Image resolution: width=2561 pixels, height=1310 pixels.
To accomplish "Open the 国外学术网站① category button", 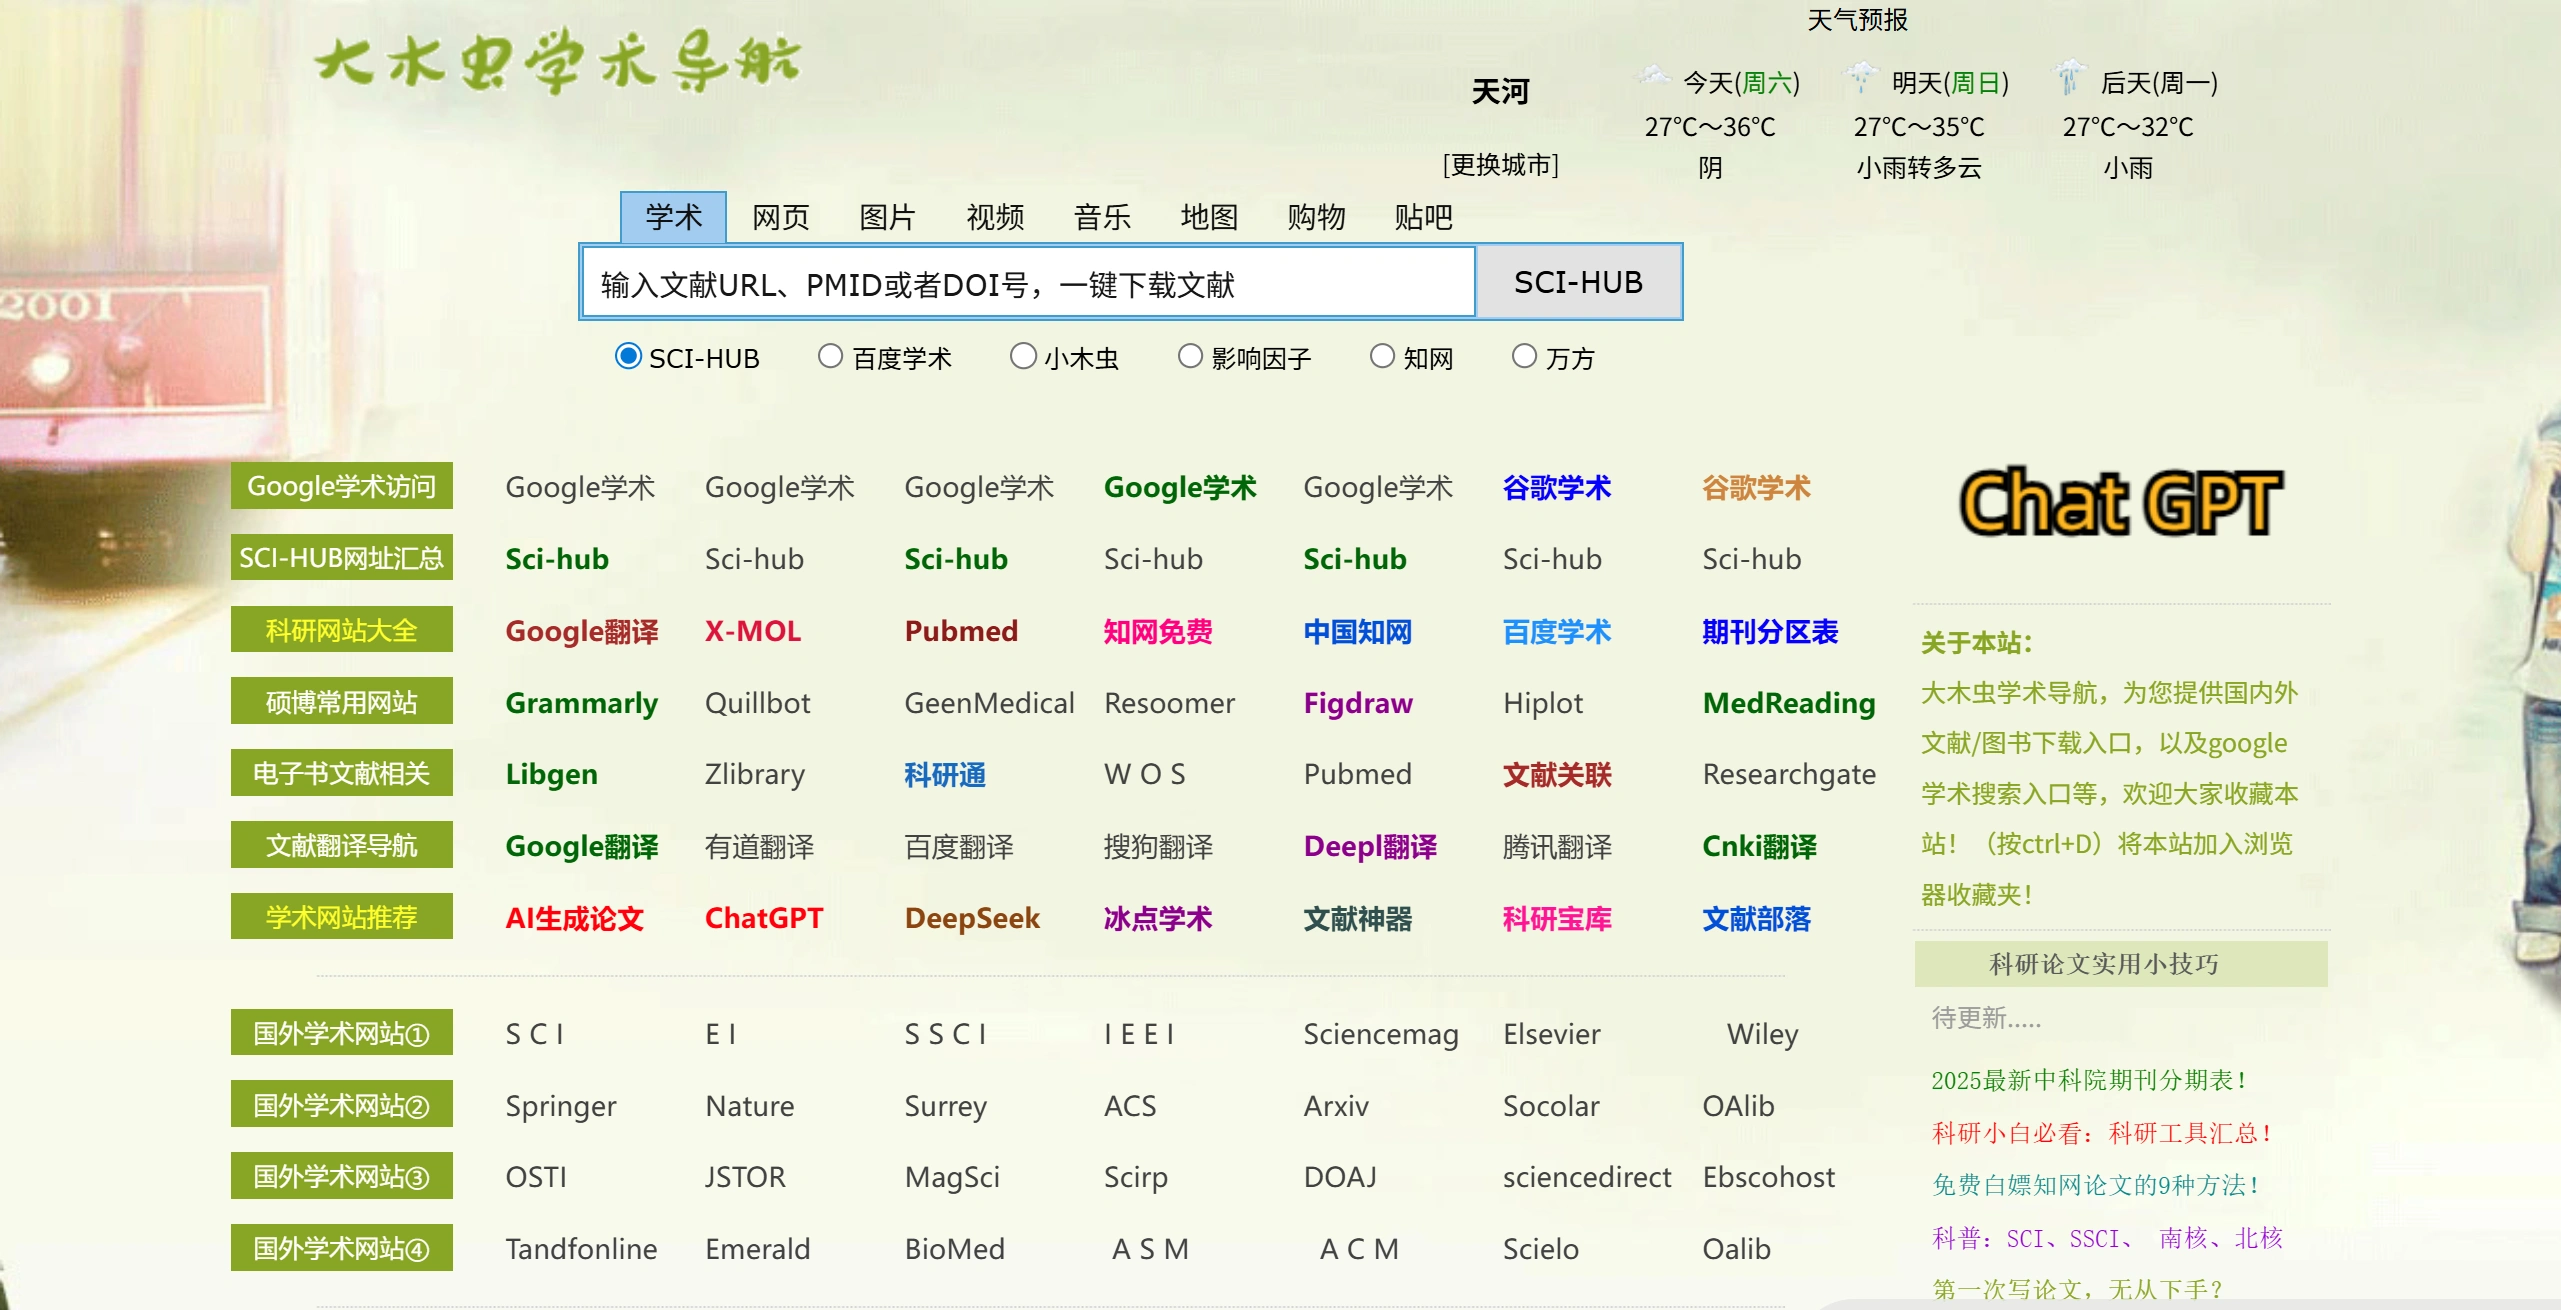I will click(x=342, y=1033).
